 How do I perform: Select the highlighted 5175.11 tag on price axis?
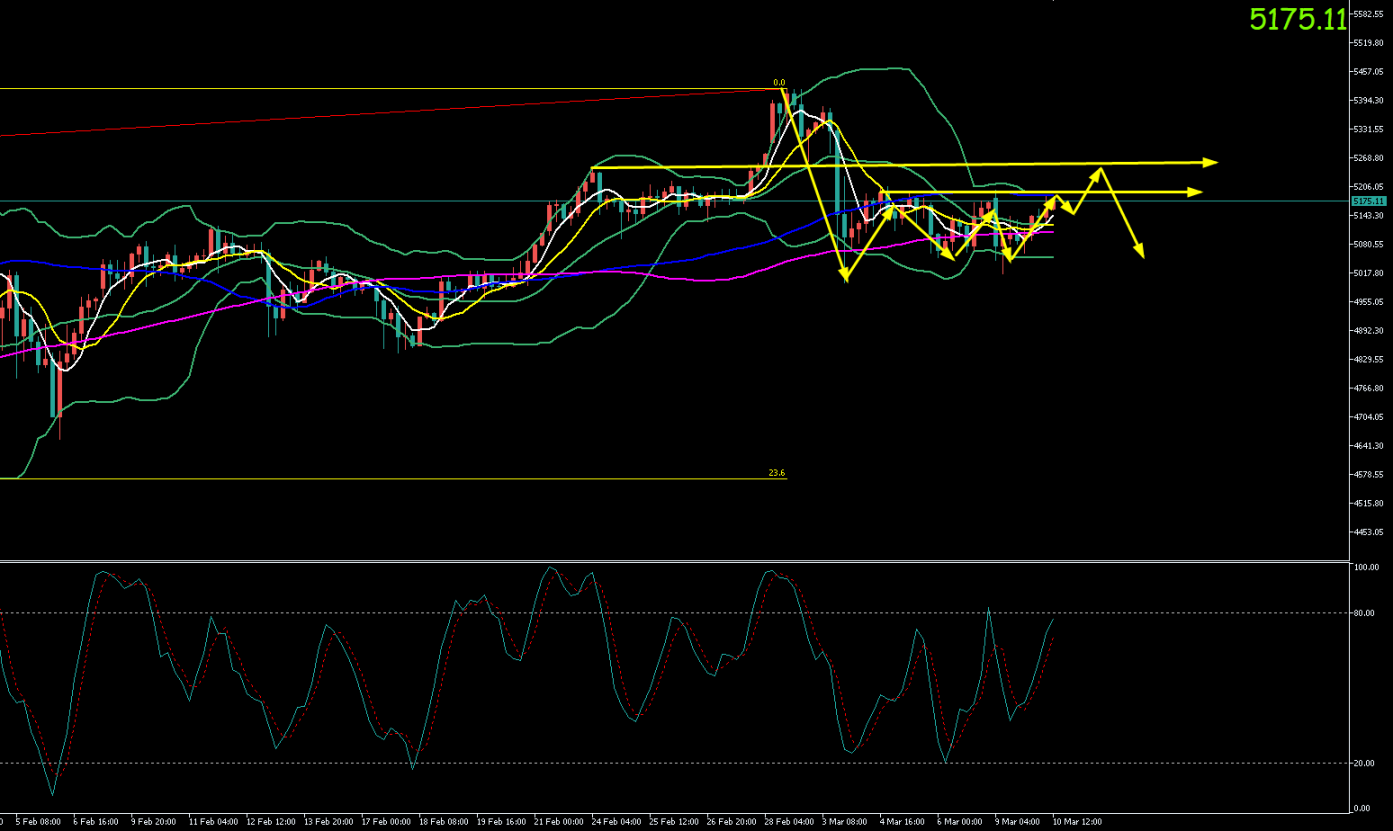(x=1366, y=201)
